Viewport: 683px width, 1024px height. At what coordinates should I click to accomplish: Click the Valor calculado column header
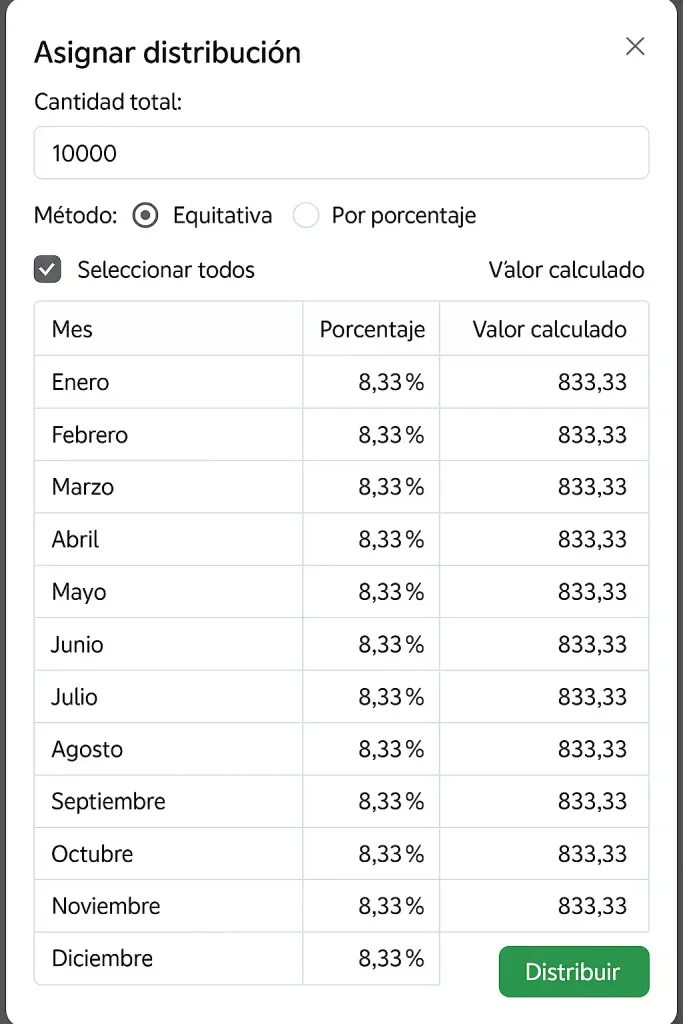pyautogui.click(x=549, y=329)
